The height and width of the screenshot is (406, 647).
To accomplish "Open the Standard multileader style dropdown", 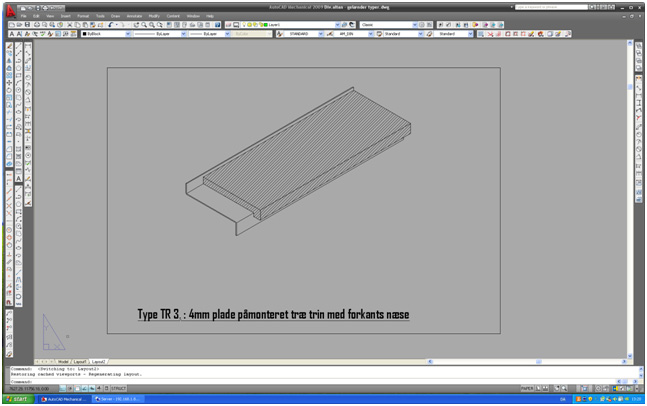I will 470,34.
